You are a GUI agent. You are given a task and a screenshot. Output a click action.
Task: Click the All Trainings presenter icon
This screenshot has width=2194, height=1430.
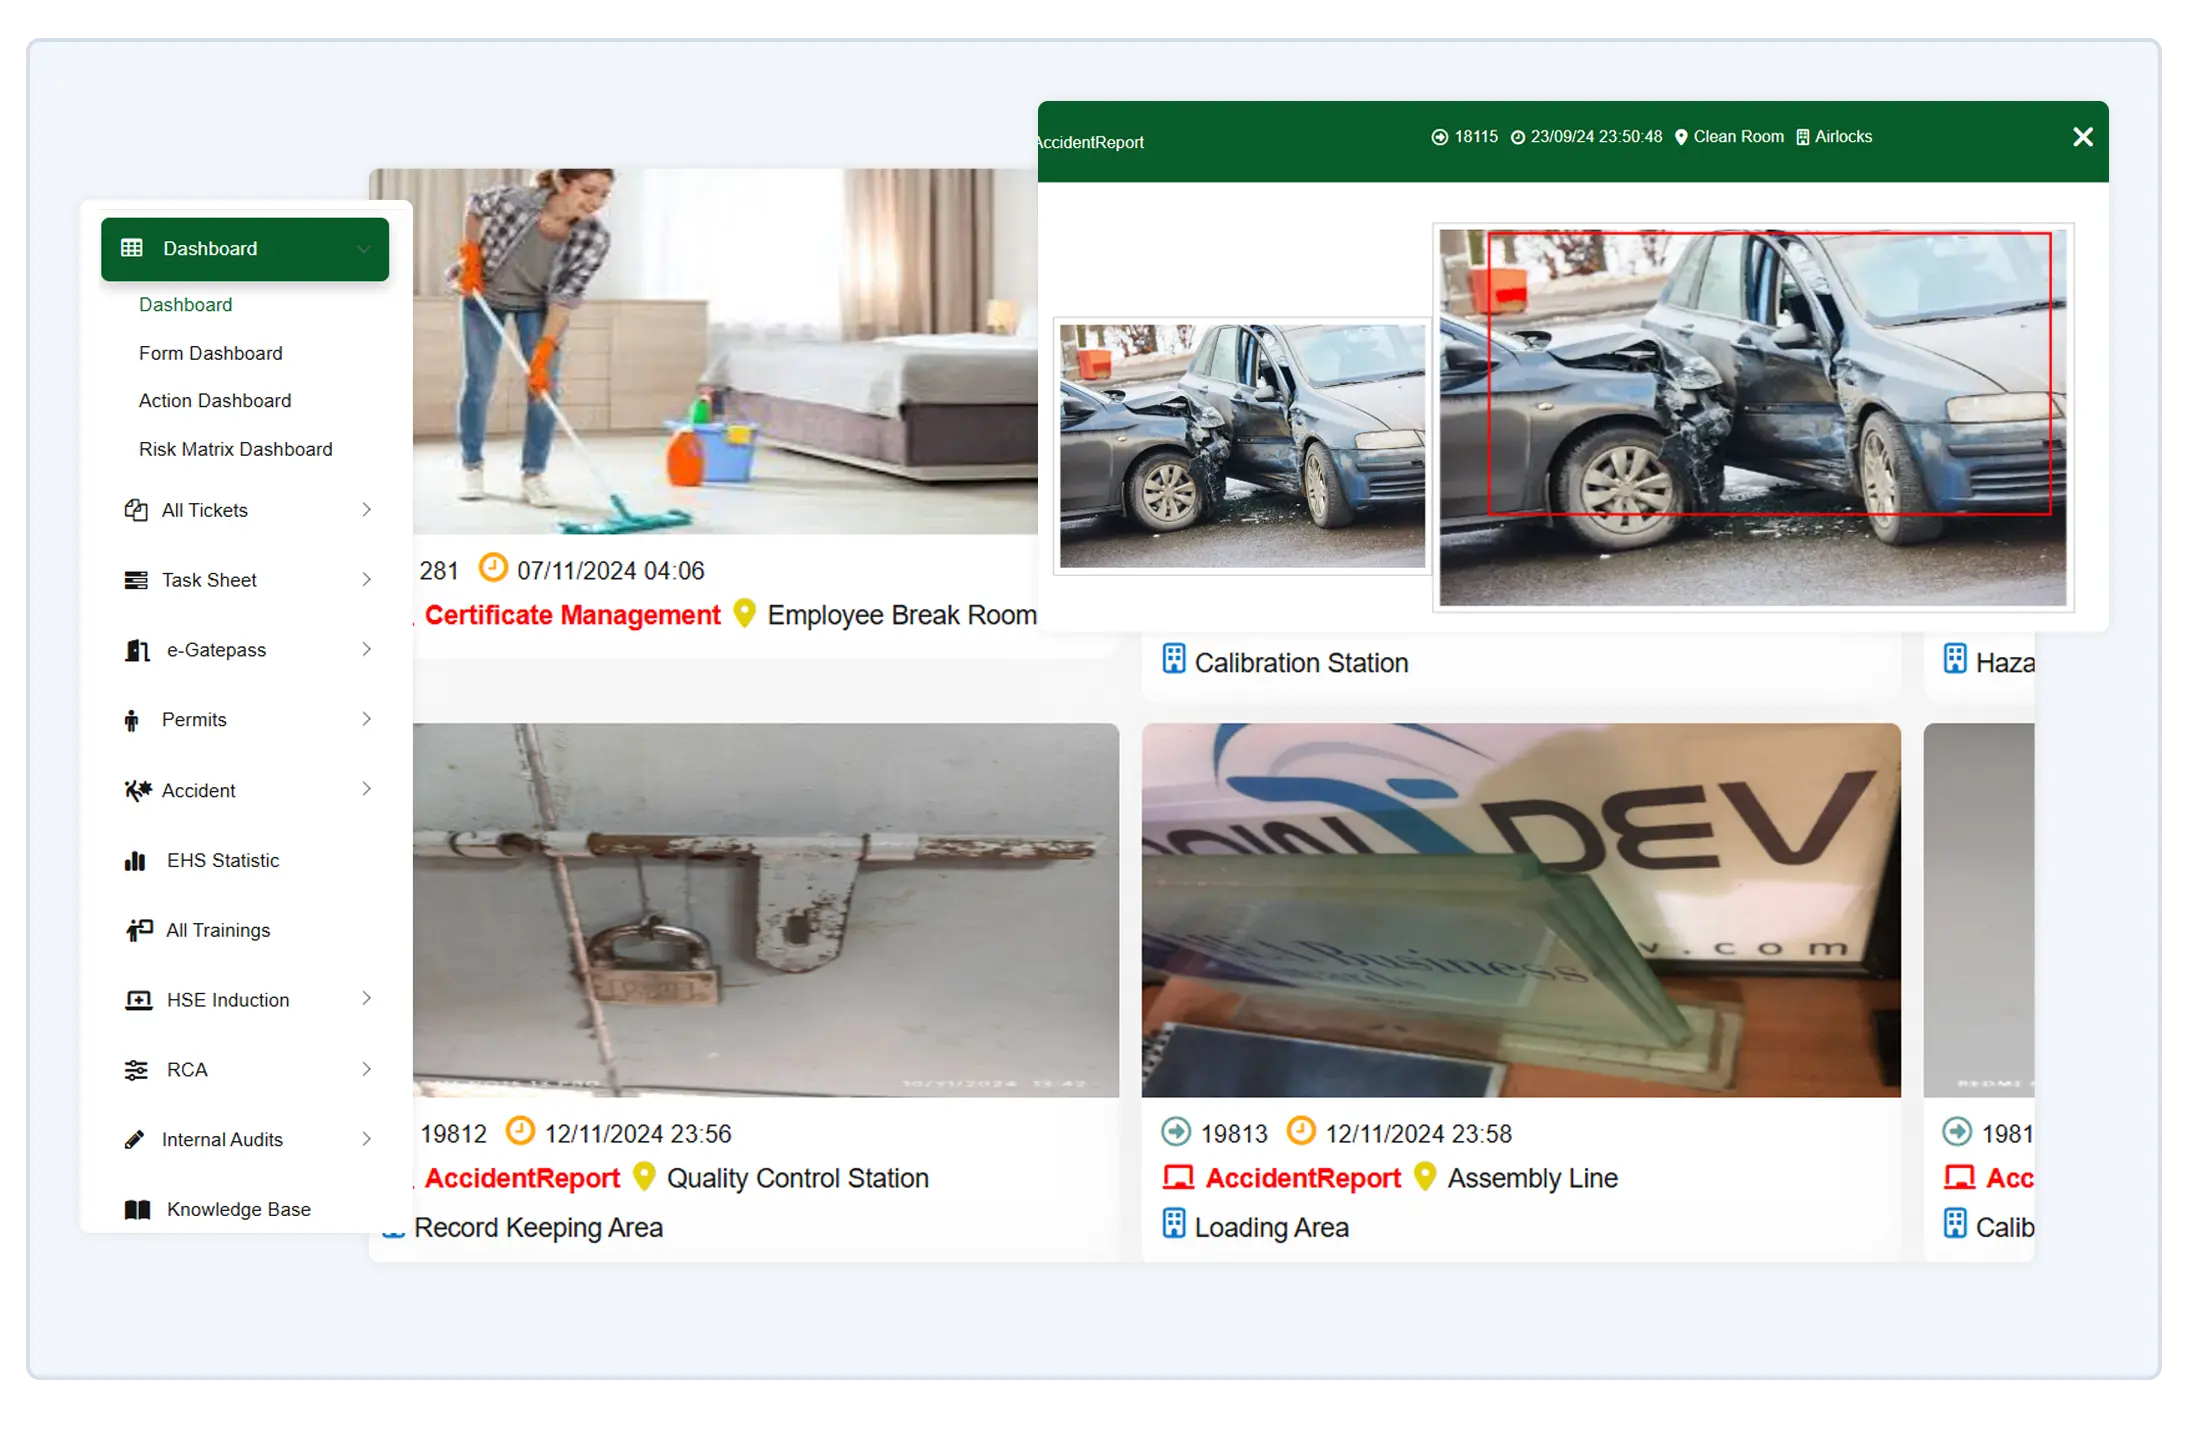click(139, 930)
